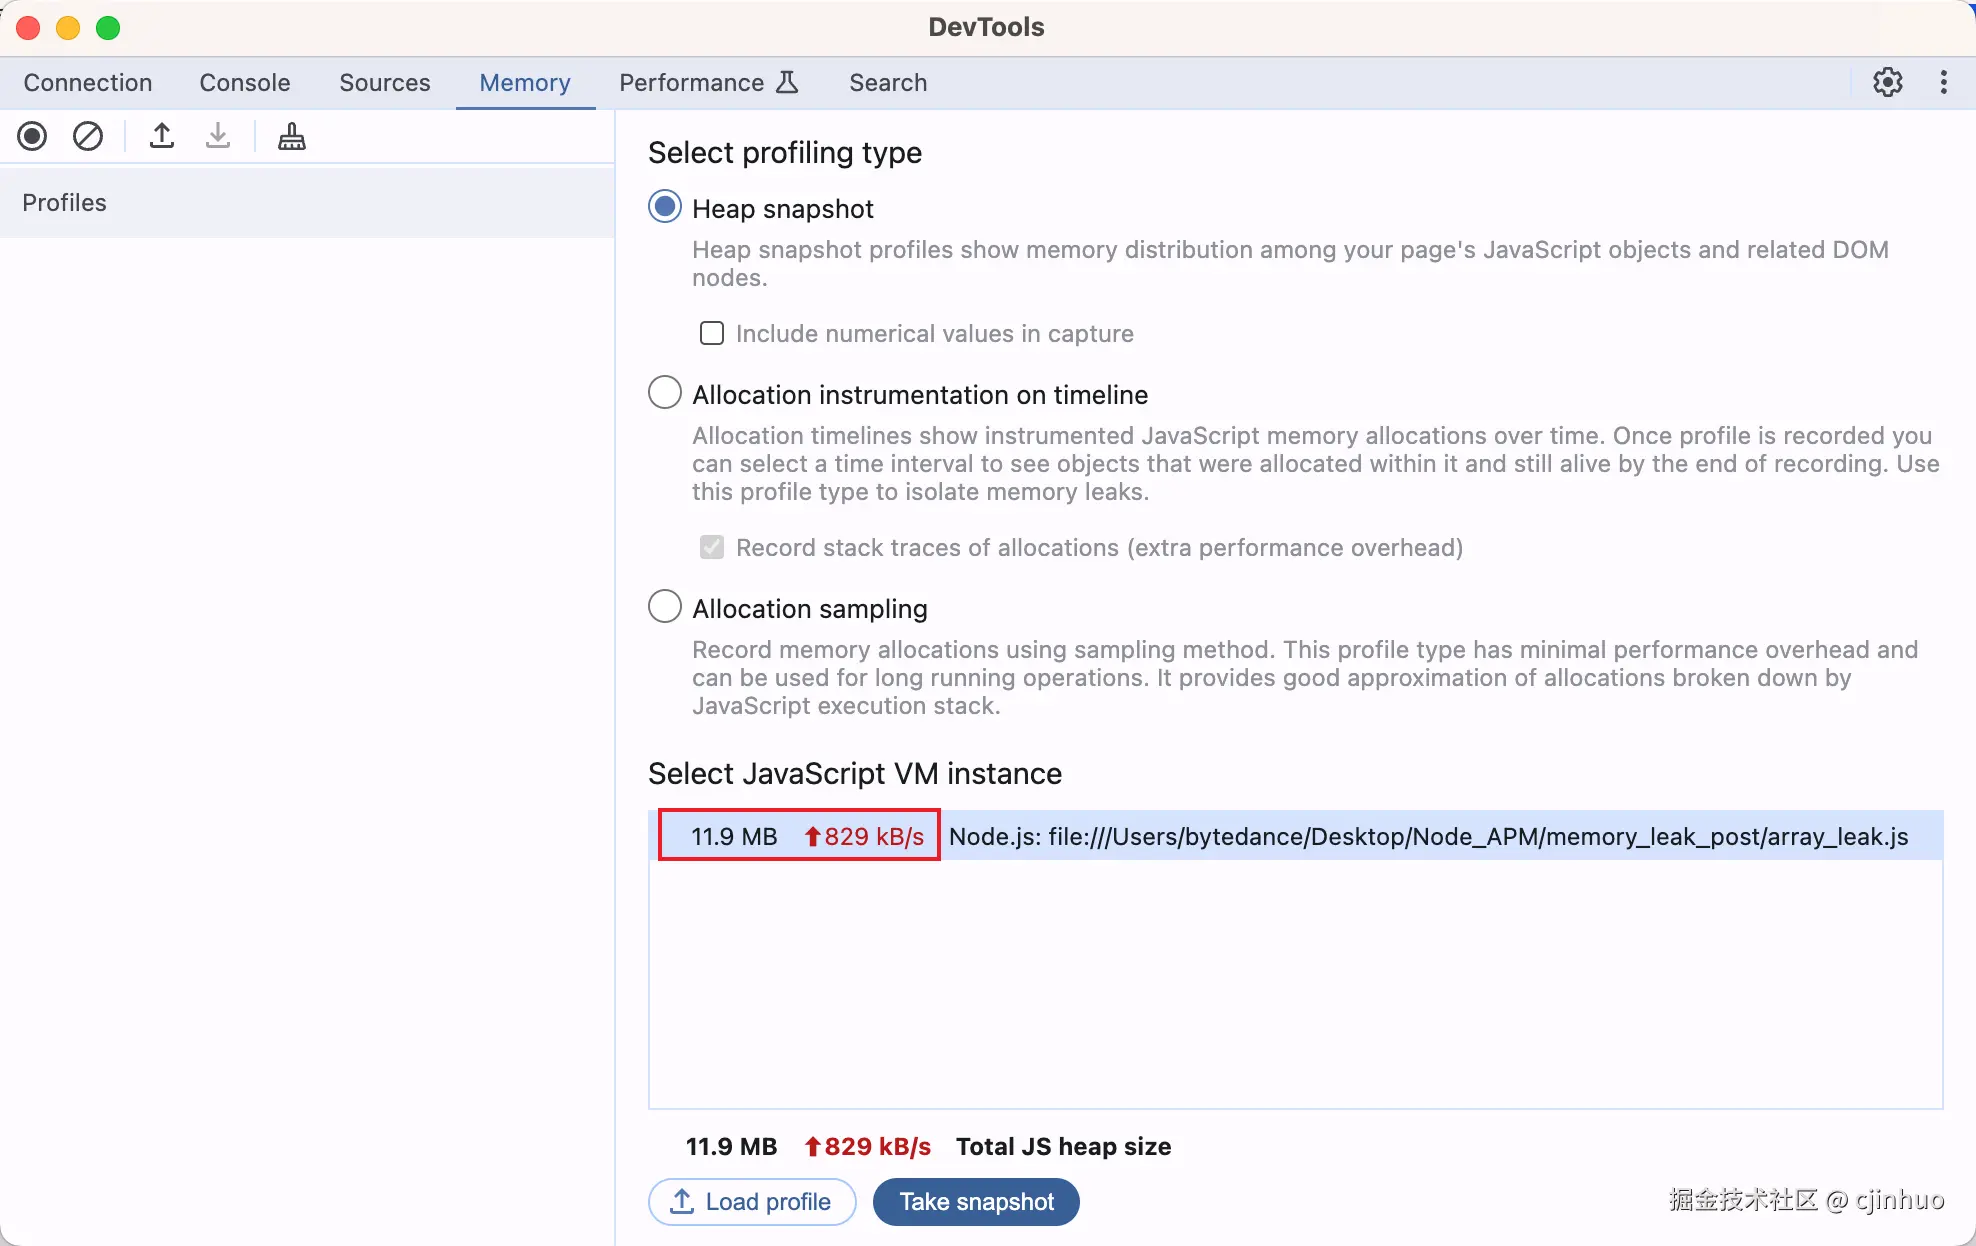Click the Profiles sidebar header
Screen dimensions: 1976x1246
tap(65, 203)
